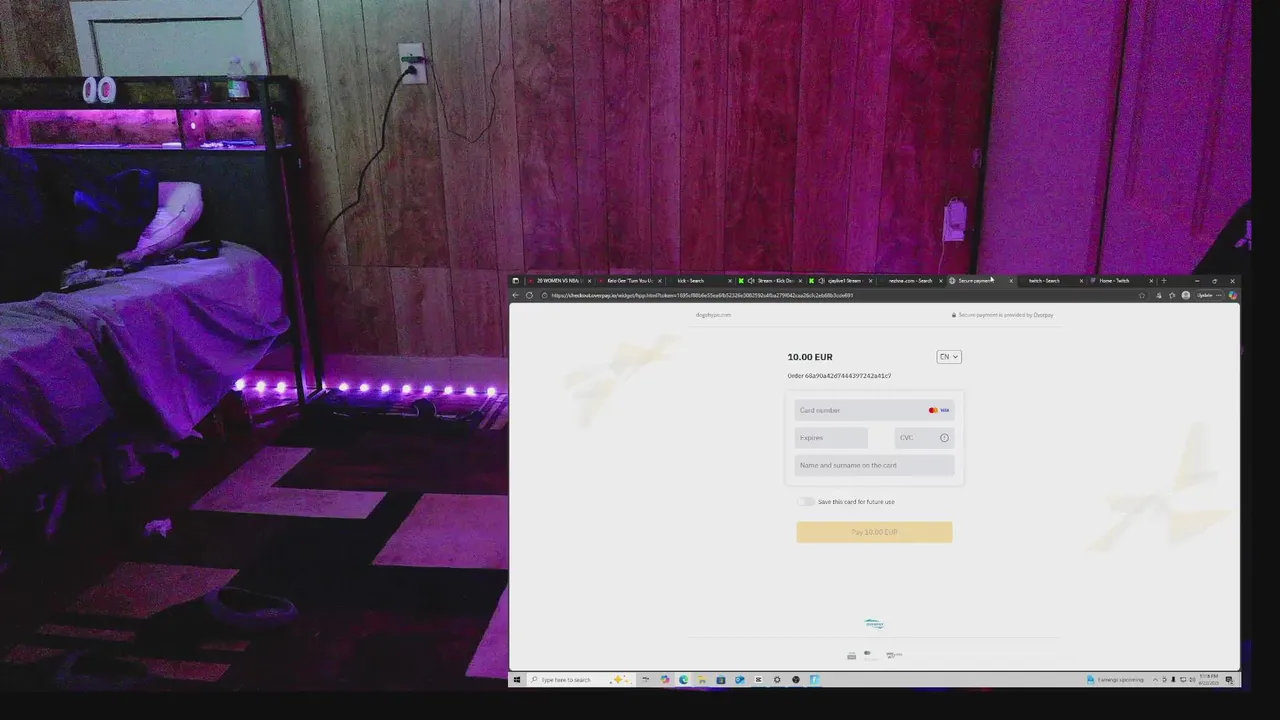Focus the Expires date field
1280x720 pixels.
tap(831, 438)
